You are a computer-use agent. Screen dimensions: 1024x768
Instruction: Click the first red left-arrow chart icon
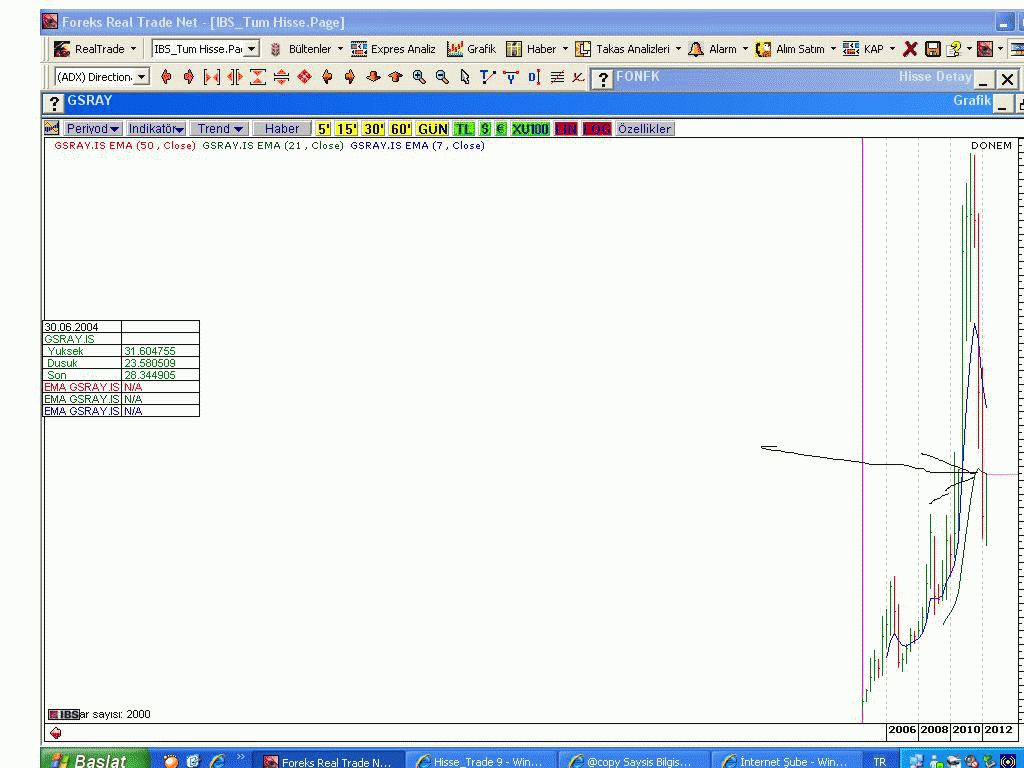(166, 77)
